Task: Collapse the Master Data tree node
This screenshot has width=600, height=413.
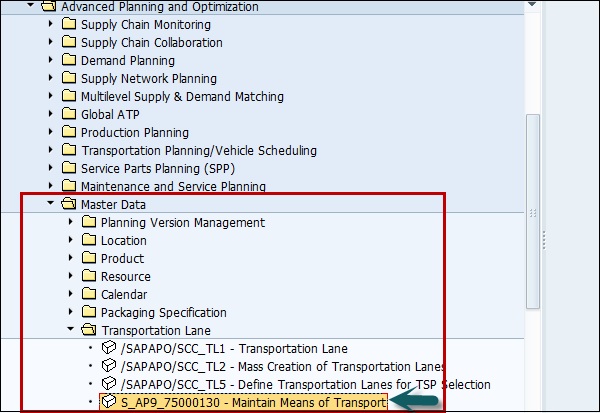Action: click(x=51, y=205)
